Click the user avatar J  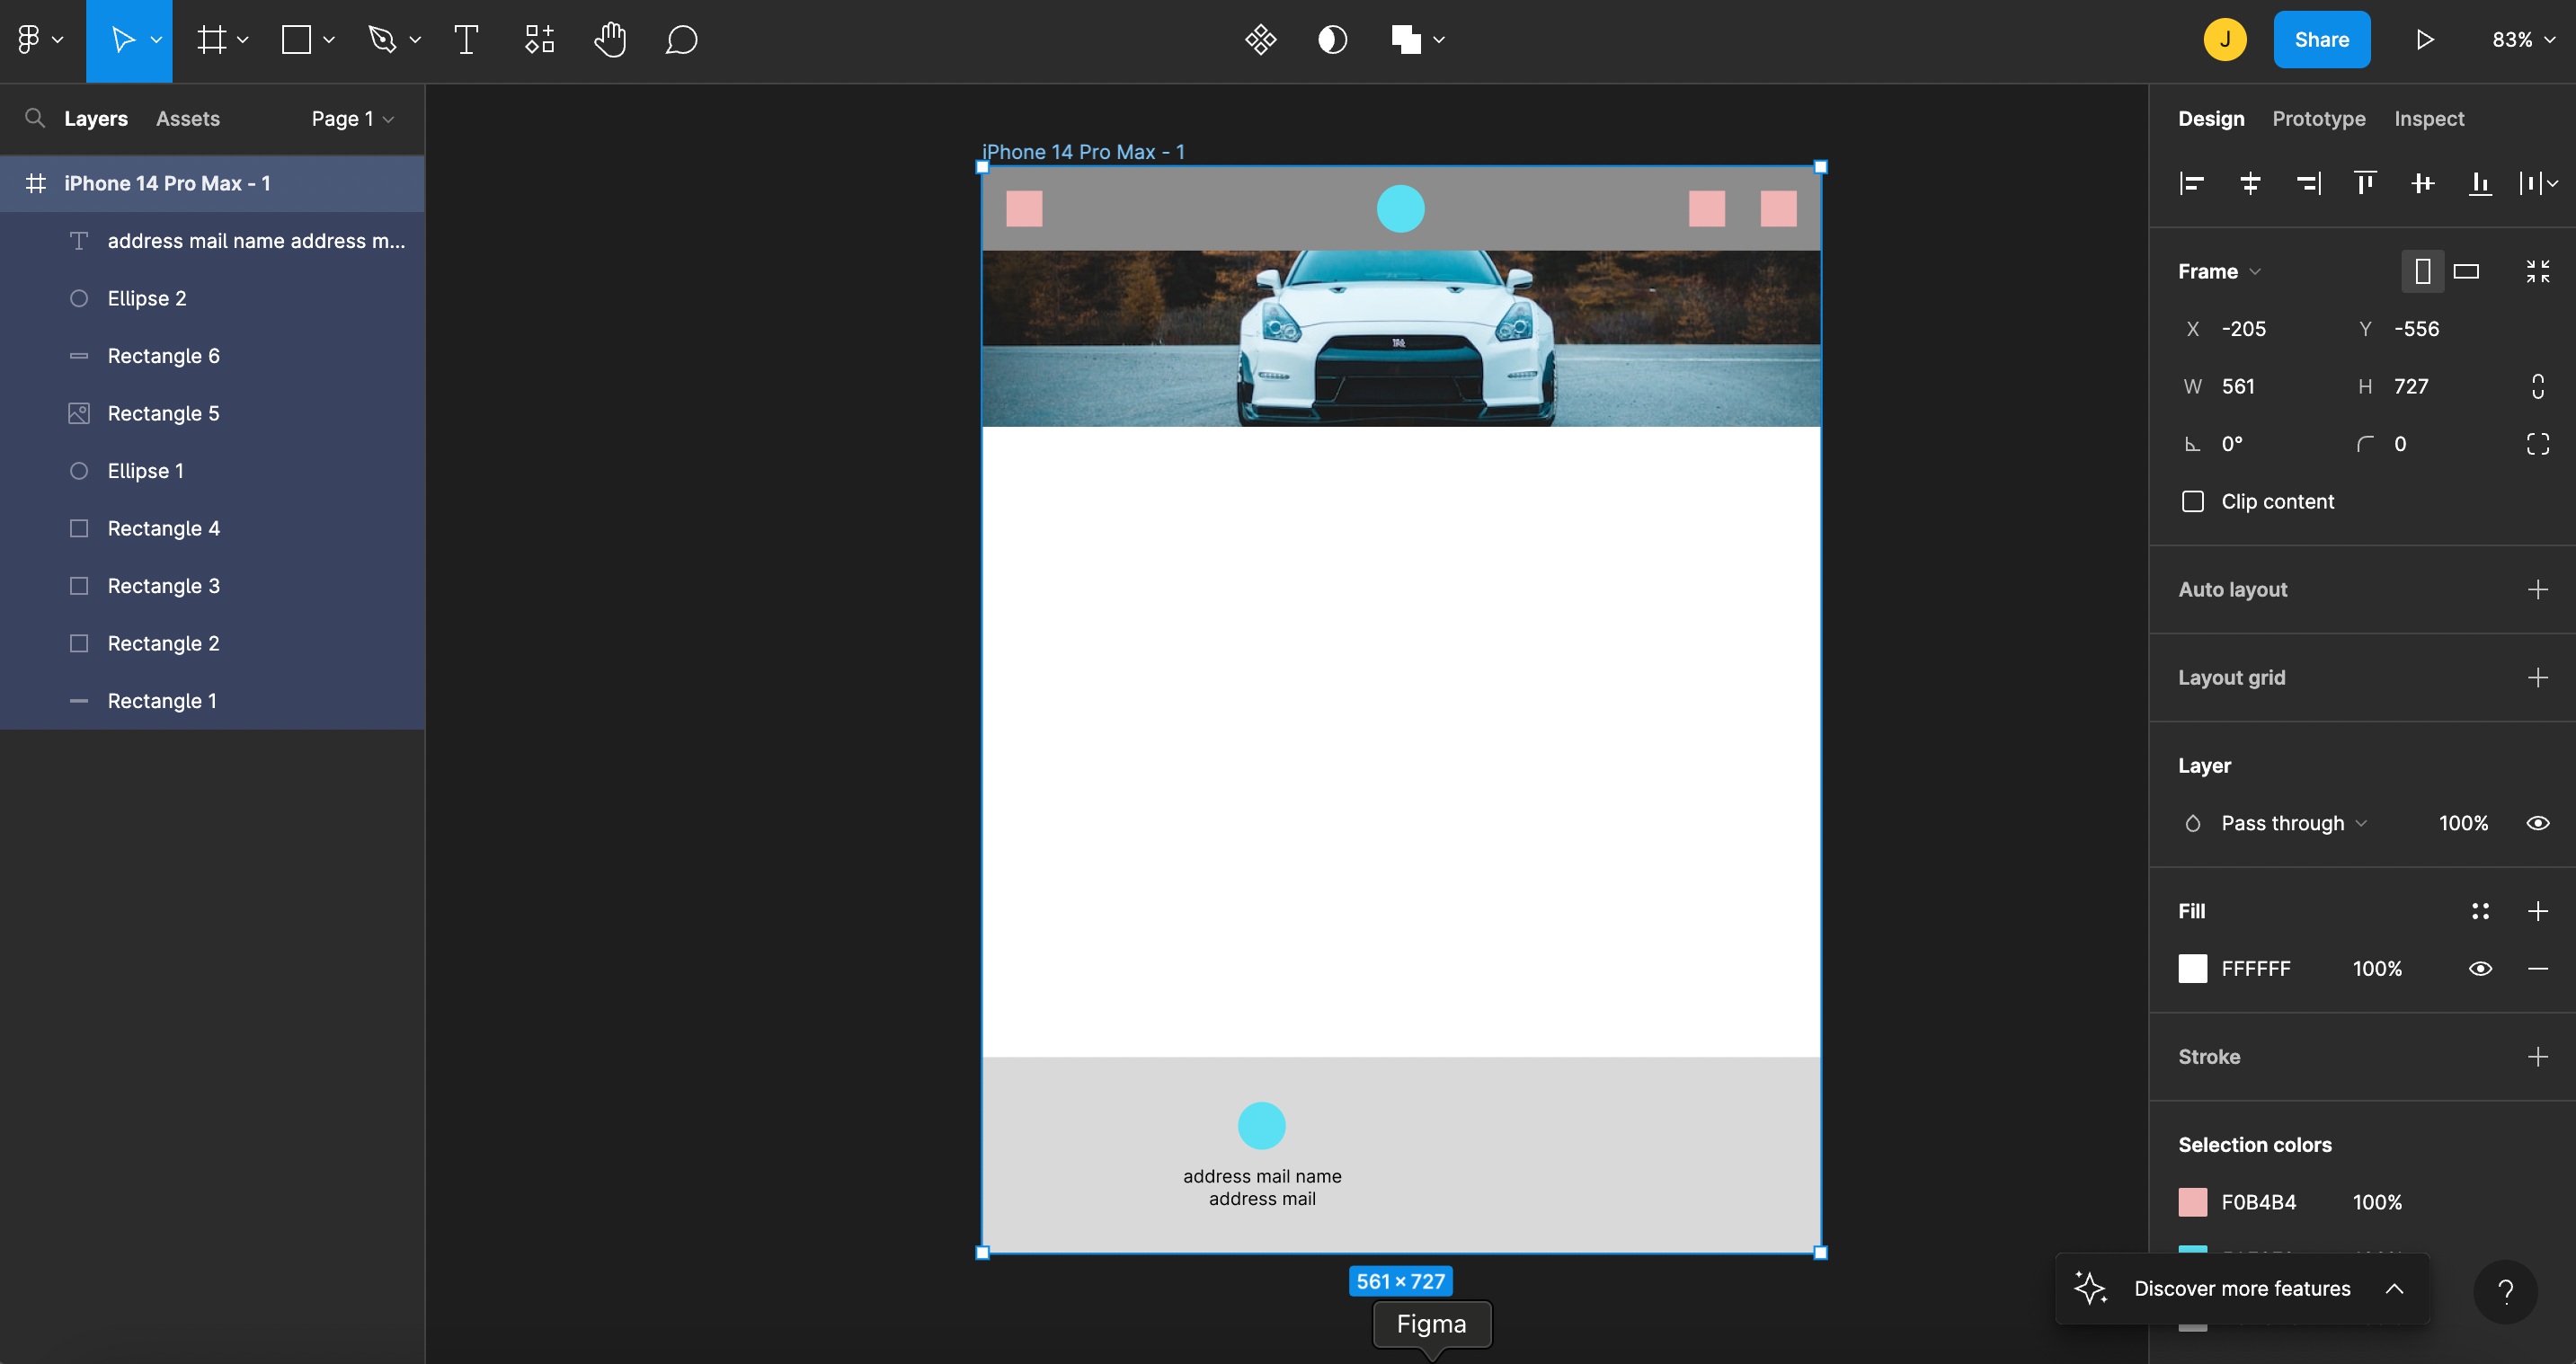click(2225, 40)
